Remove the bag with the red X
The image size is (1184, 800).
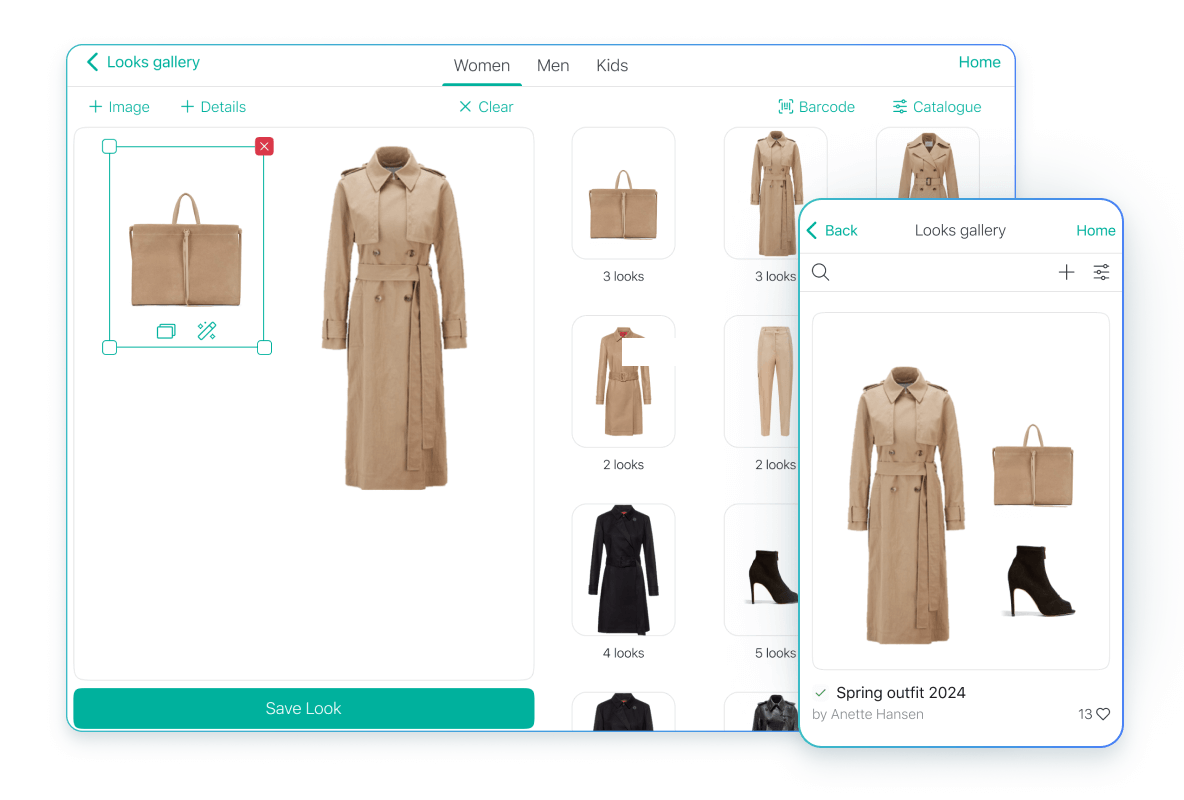pos(264,147)
